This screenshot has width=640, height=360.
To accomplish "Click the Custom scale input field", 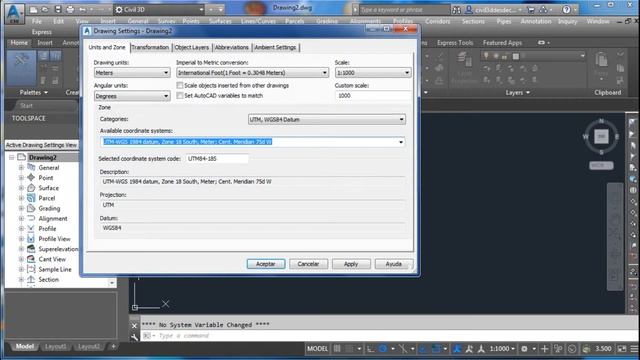I will (x=373, y=96).
